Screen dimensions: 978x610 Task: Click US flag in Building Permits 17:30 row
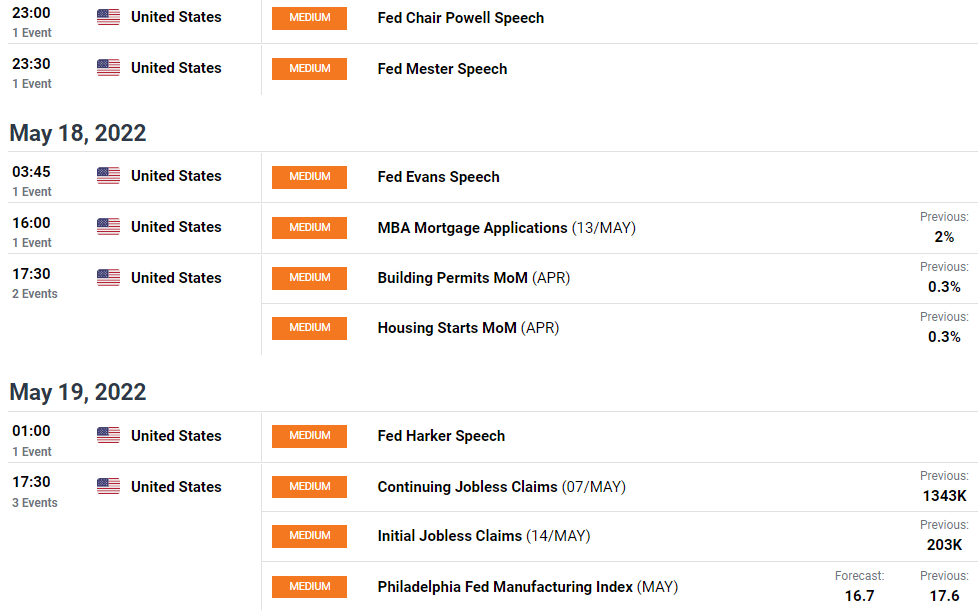(109, 278)
